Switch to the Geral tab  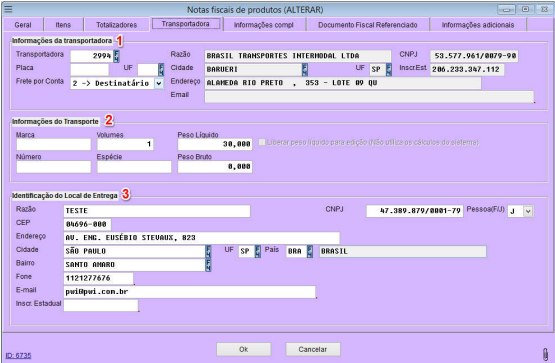point(23,25)
